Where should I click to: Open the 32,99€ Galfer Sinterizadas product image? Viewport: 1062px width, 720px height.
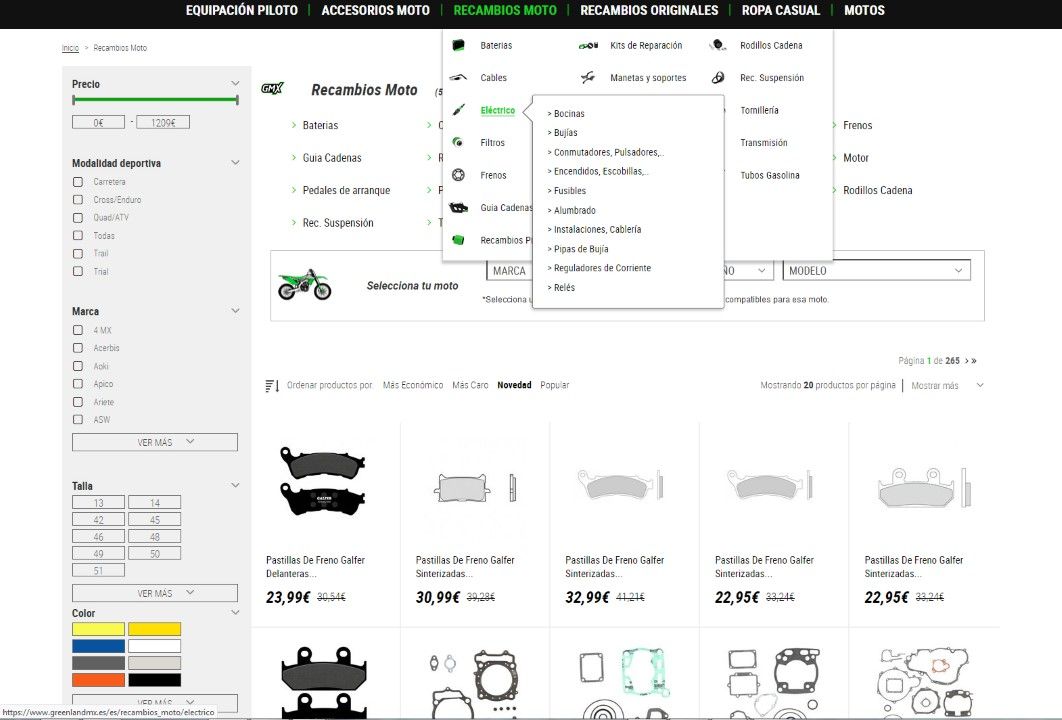(x=621, y=484)
